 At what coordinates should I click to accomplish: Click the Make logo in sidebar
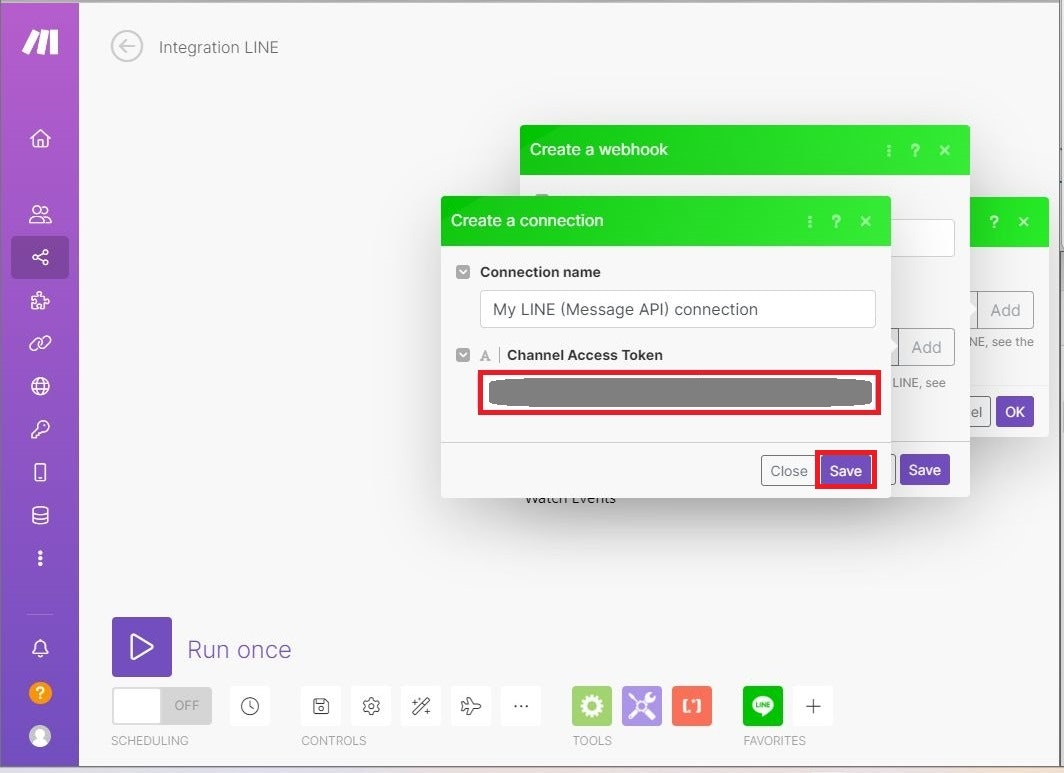pos(40,42)
